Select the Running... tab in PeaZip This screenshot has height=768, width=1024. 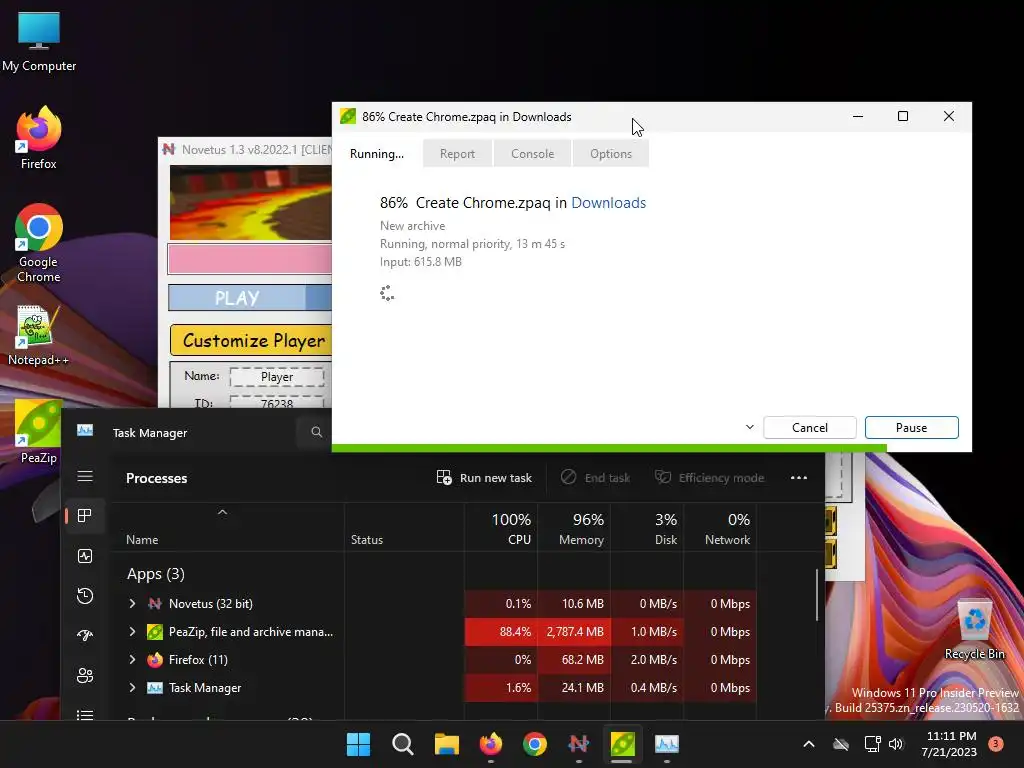pos(377,153)
